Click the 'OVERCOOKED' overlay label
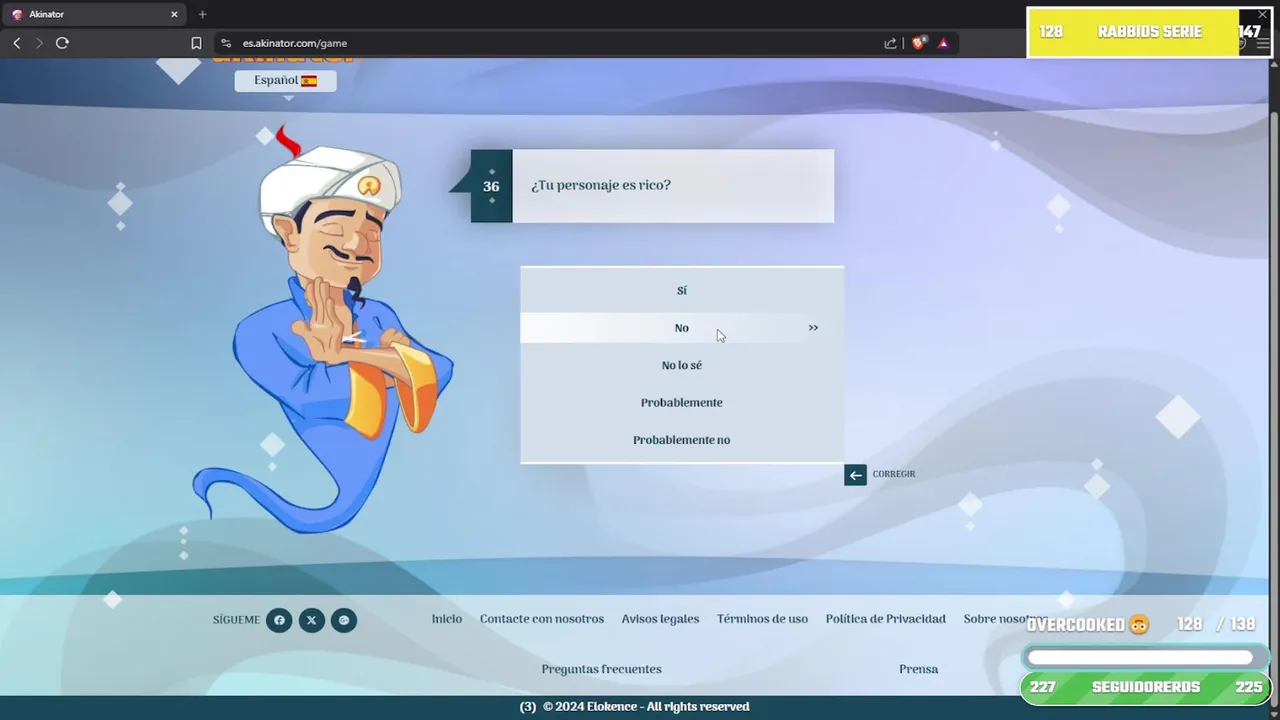 [x=1075, y=625]
